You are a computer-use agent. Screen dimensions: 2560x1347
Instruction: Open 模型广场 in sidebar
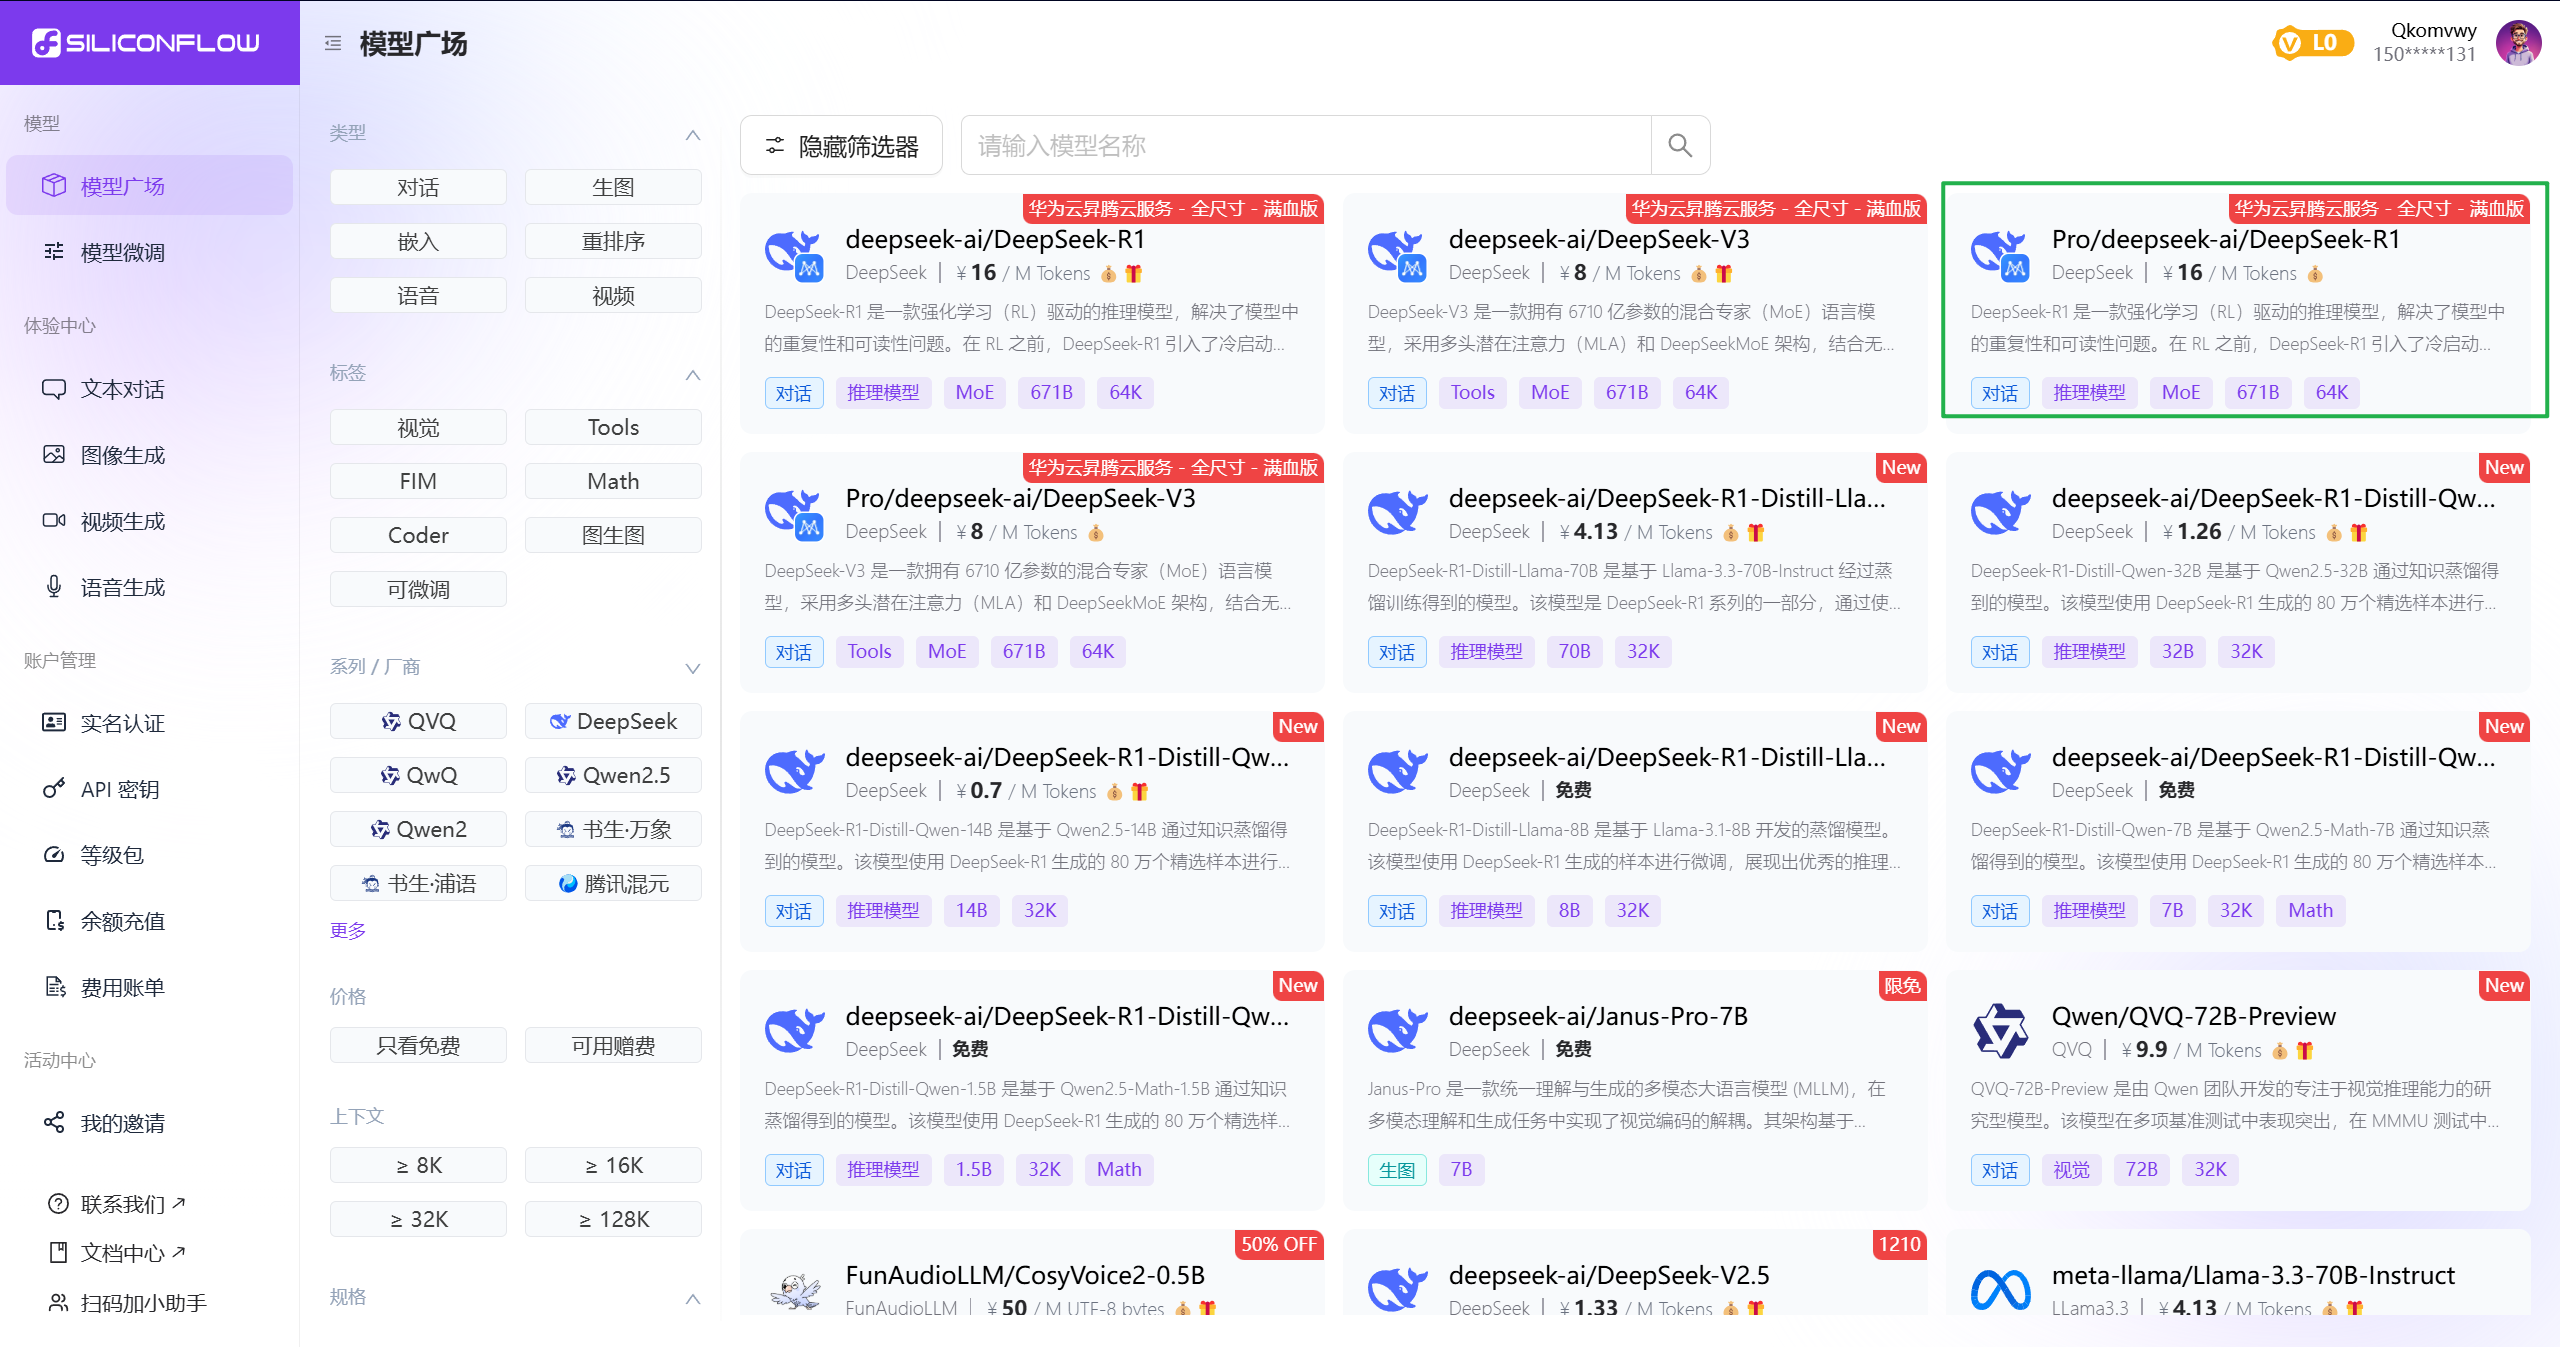coord(149,186)
